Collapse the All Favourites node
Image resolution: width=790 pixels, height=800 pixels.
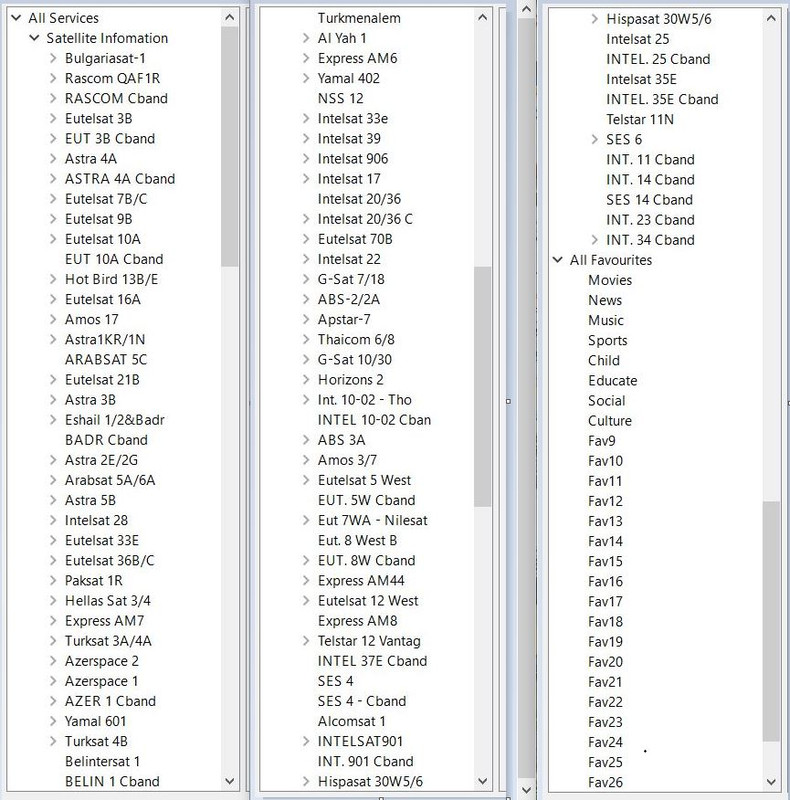pos(557,260)
